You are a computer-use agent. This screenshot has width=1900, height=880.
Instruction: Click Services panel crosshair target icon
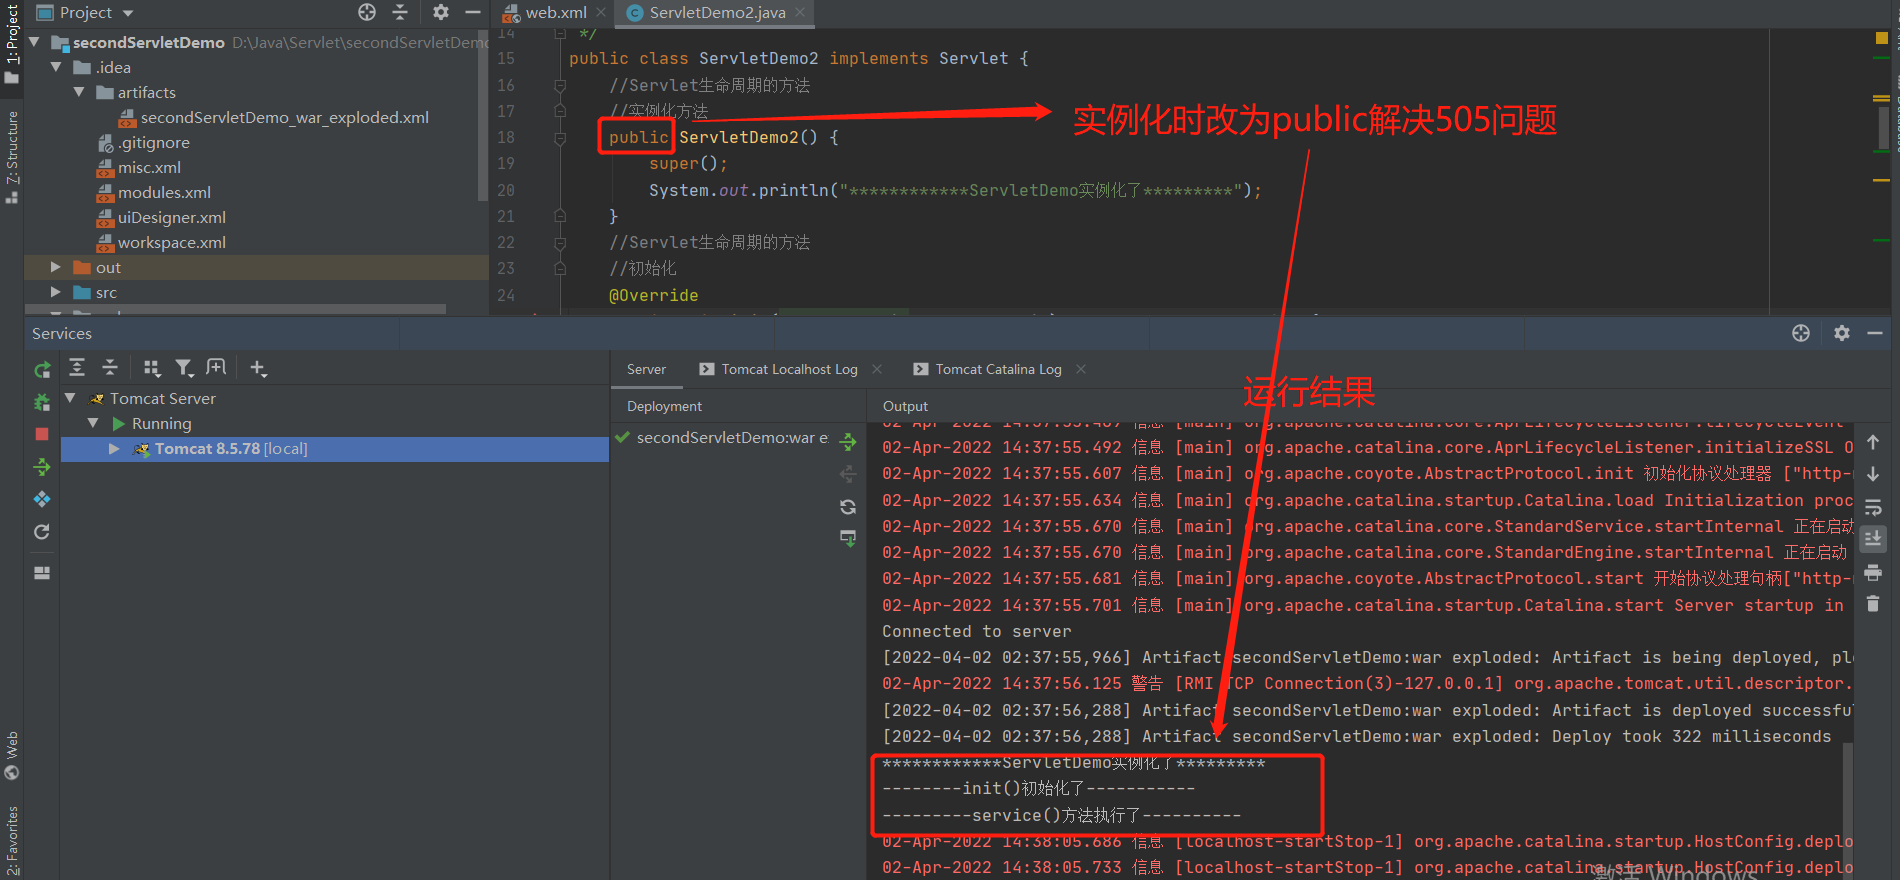click(x=1801, y=333)
